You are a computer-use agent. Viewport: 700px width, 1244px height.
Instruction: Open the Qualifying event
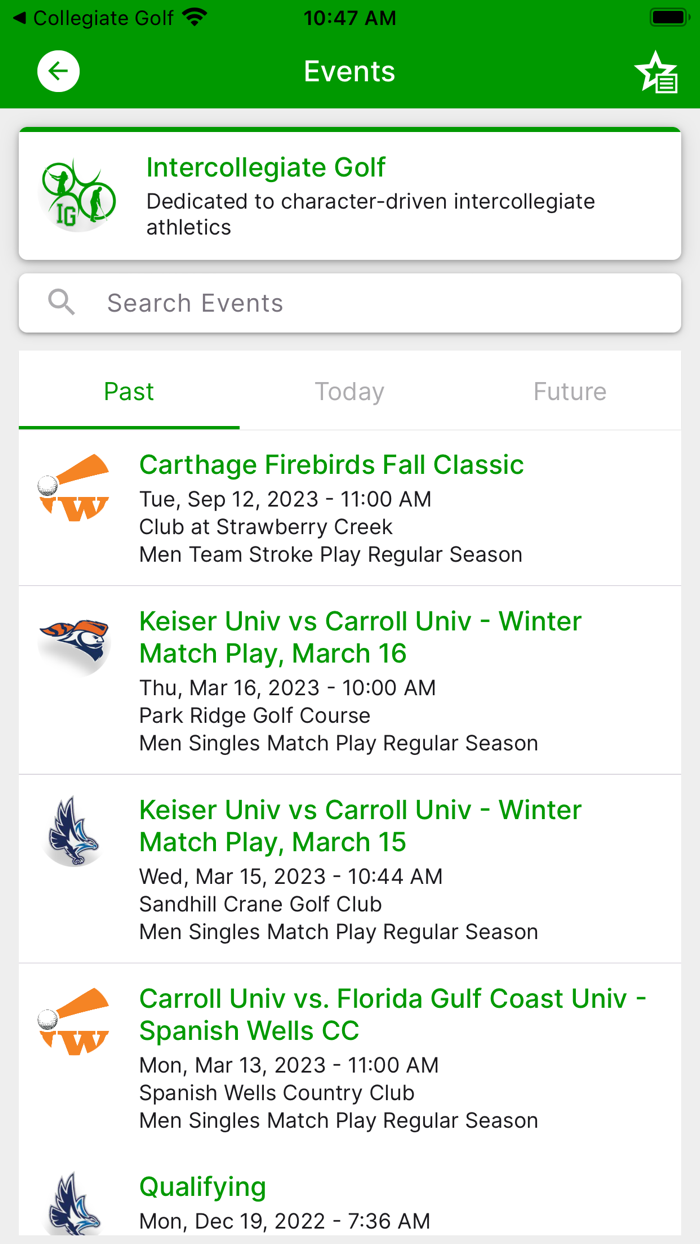pos(203,1186)
